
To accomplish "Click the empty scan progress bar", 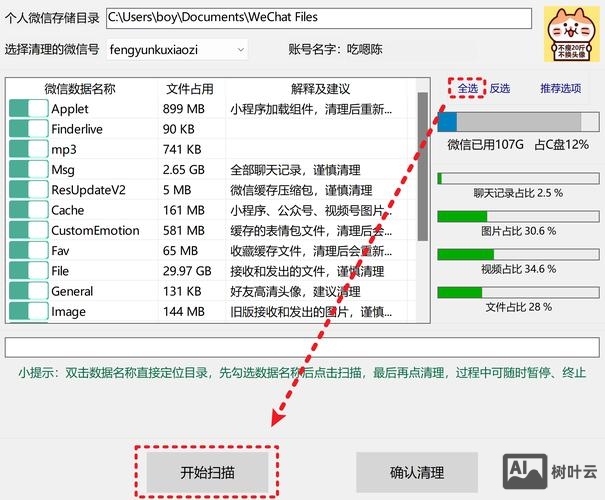I will pos(302,347).
